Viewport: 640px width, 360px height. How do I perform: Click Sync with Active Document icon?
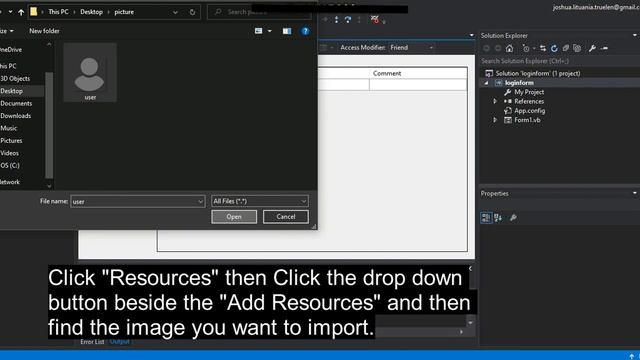[x=542, y=49]
